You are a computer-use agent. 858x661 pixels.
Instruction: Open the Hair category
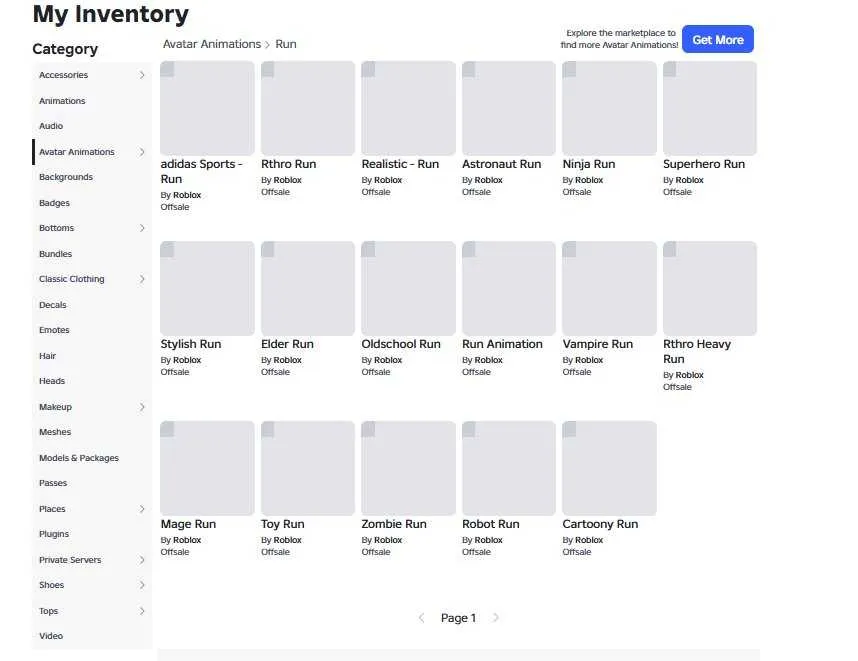pos(48,356)
